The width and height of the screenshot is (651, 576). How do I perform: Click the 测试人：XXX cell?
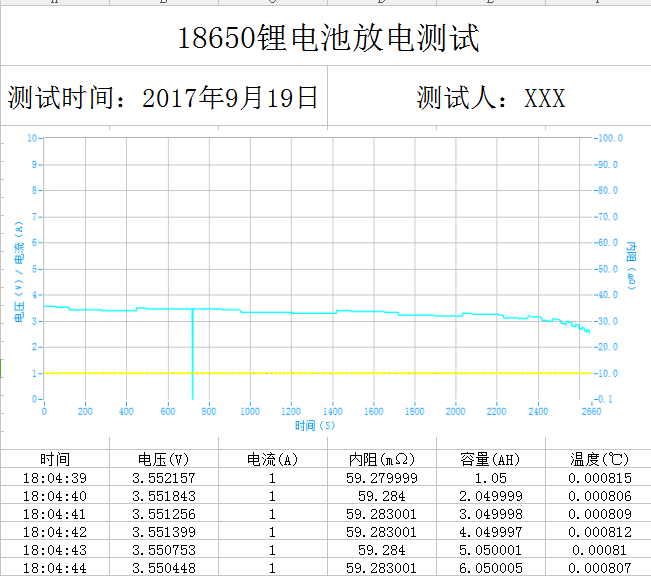(x=489, y=96)
